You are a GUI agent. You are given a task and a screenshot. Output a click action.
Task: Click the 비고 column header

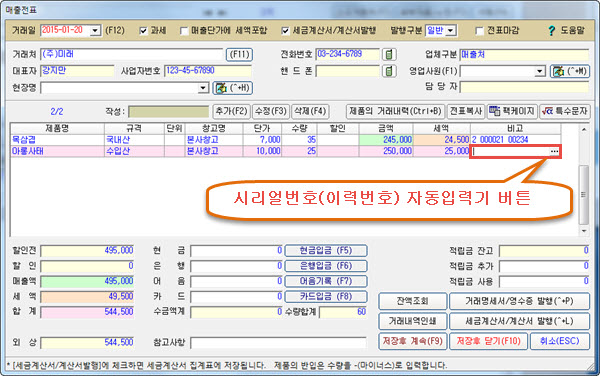pos(515,129)
